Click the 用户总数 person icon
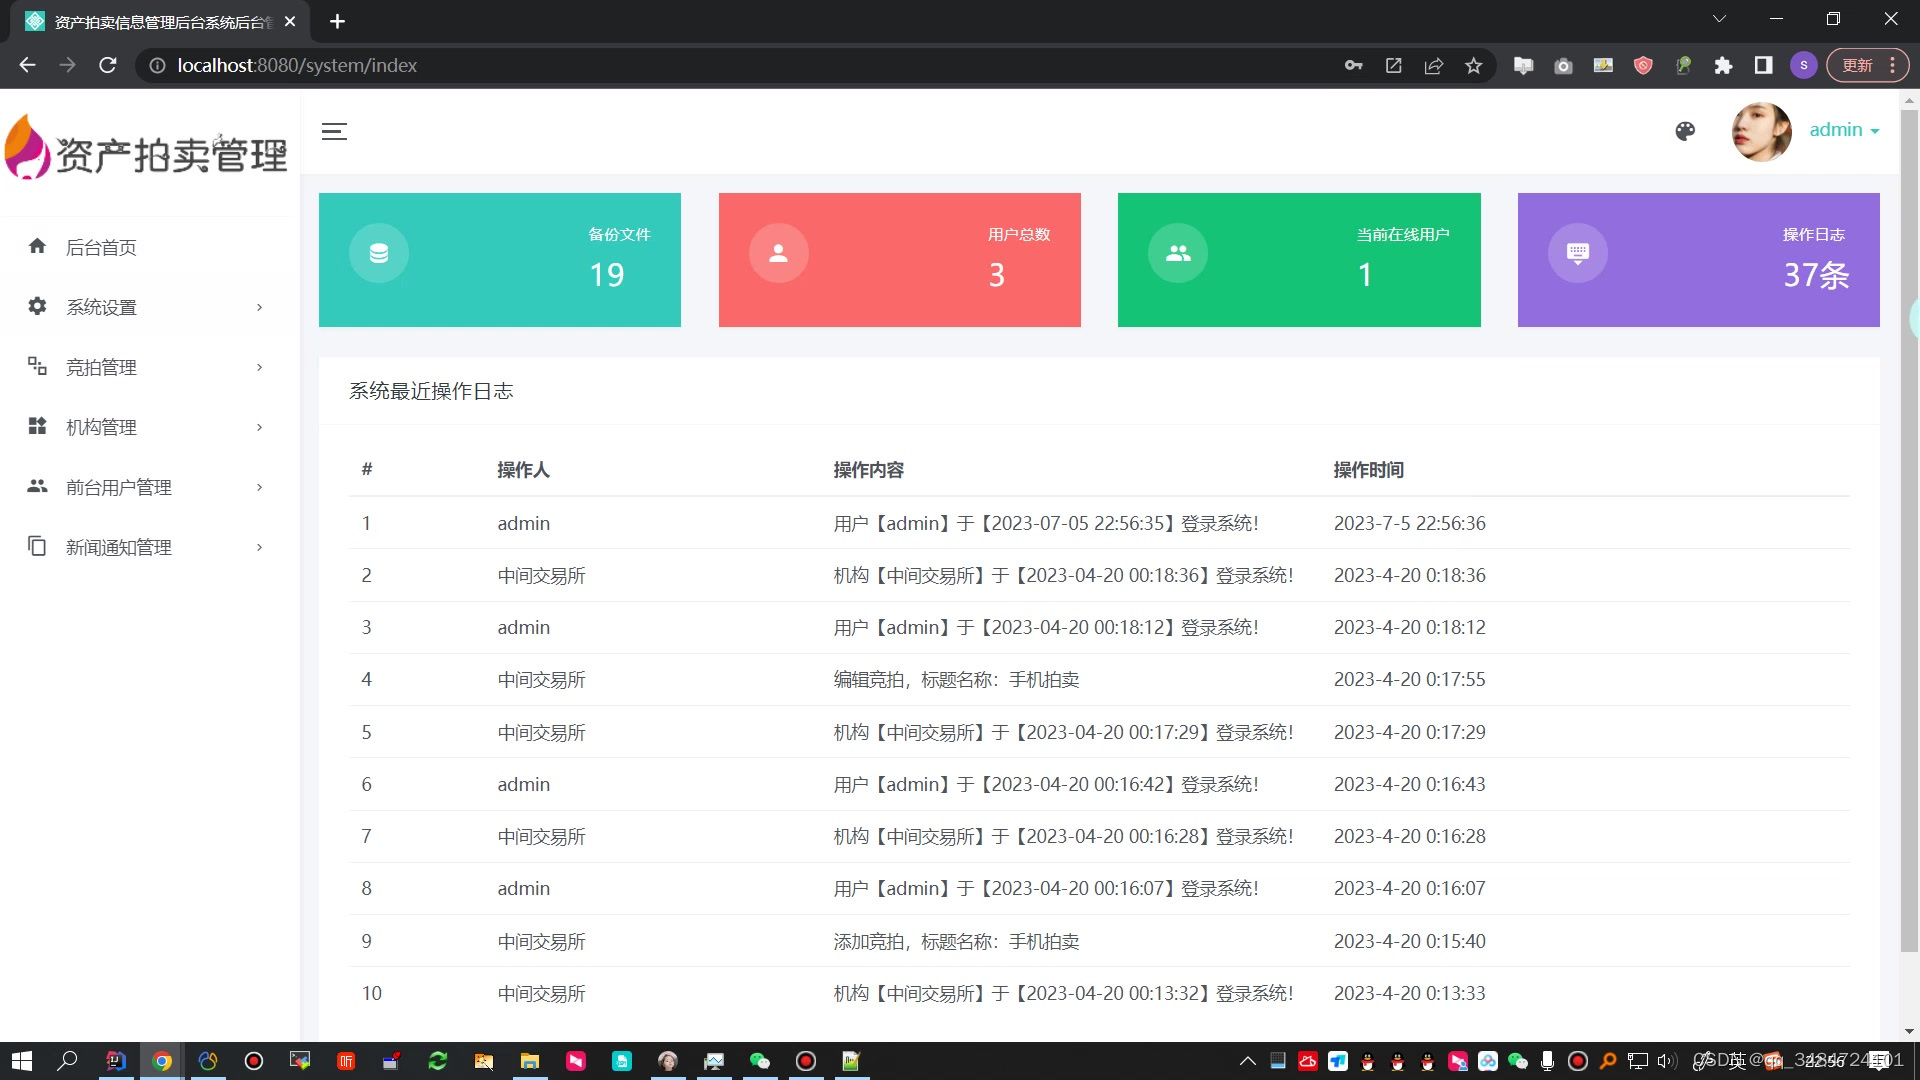 [x=778, y=253]
